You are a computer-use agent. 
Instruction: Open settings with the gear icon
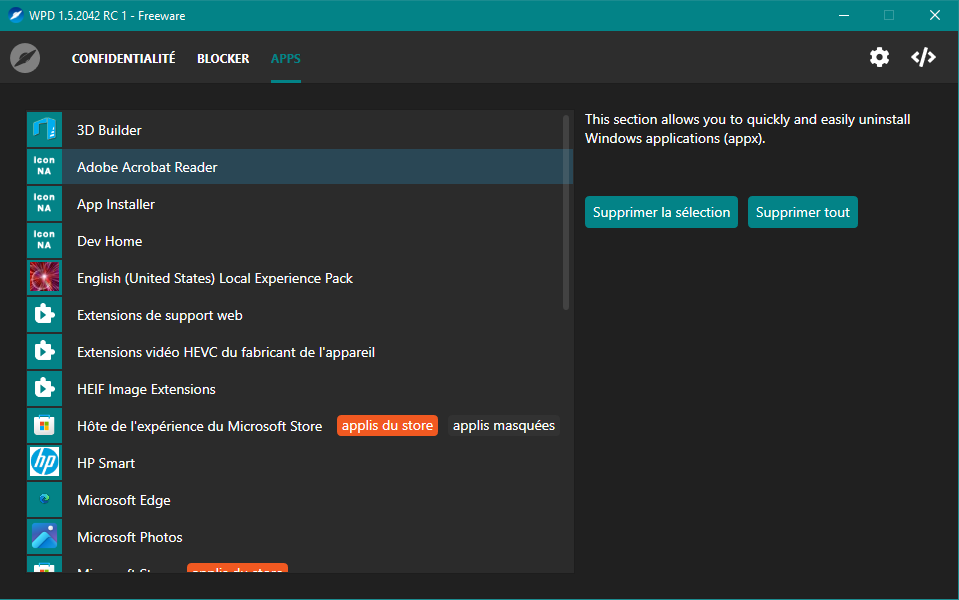pos(879,57)
